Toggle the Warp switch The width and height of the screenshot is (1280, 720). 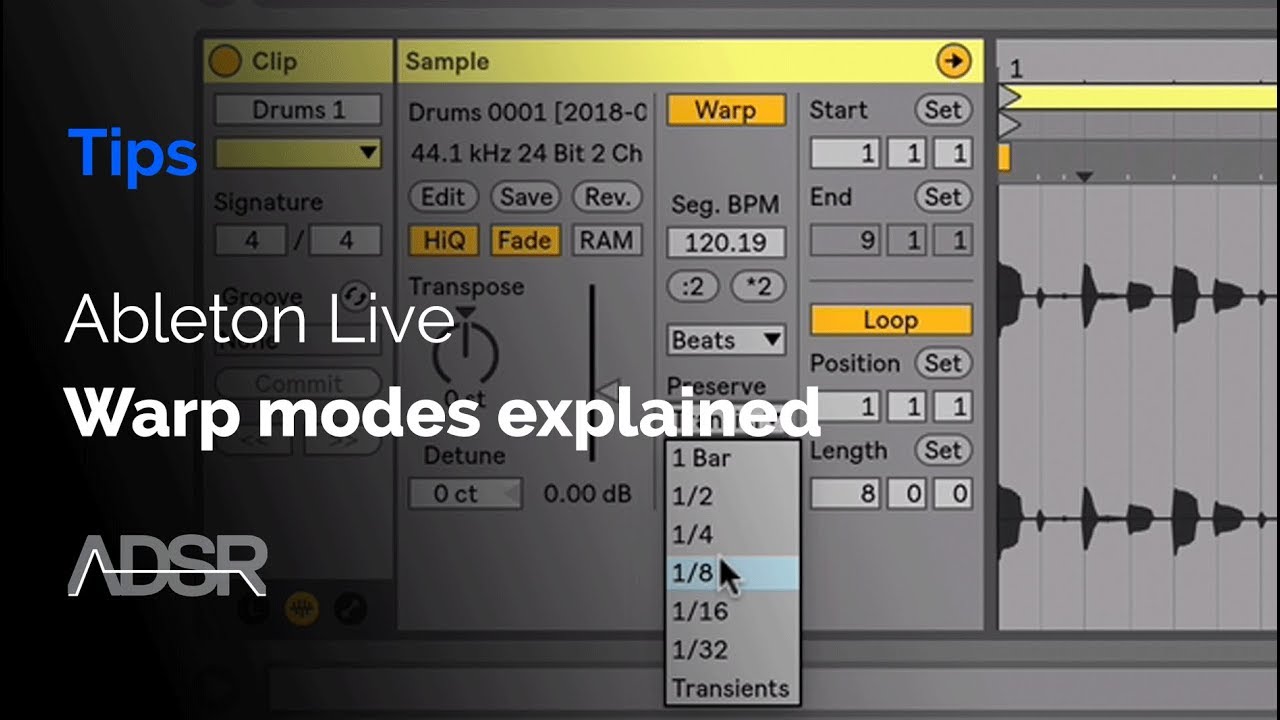[x=726, y=110]
